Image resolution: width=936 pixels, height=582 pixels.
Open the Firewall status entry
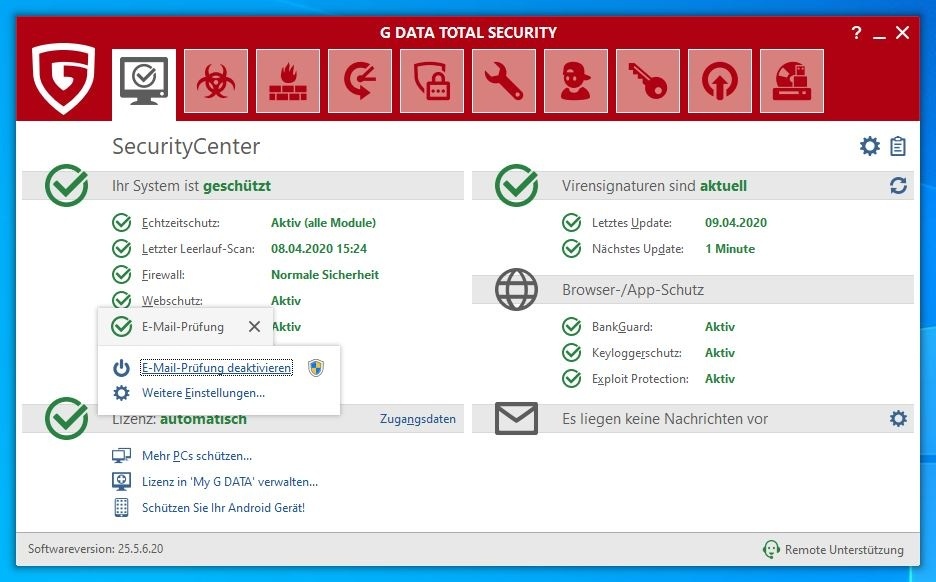163,275
